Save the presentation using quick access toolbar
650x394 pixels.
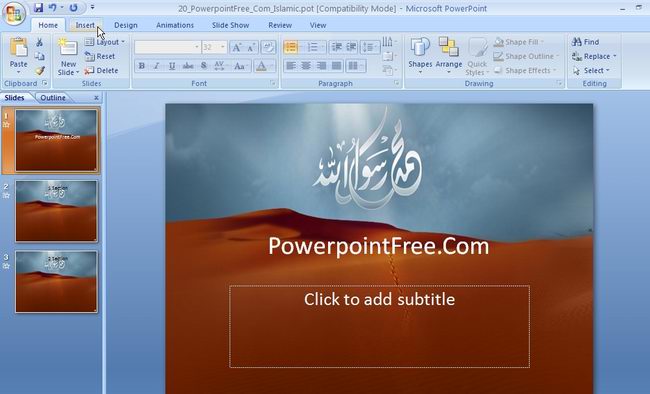pyautogui.click(x=39, y=7)
